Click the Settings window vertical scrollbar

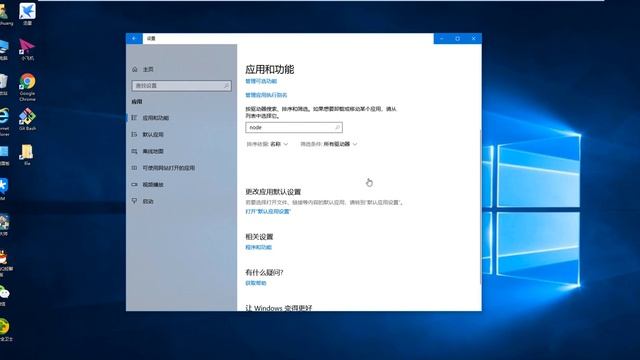coord(480,207)
